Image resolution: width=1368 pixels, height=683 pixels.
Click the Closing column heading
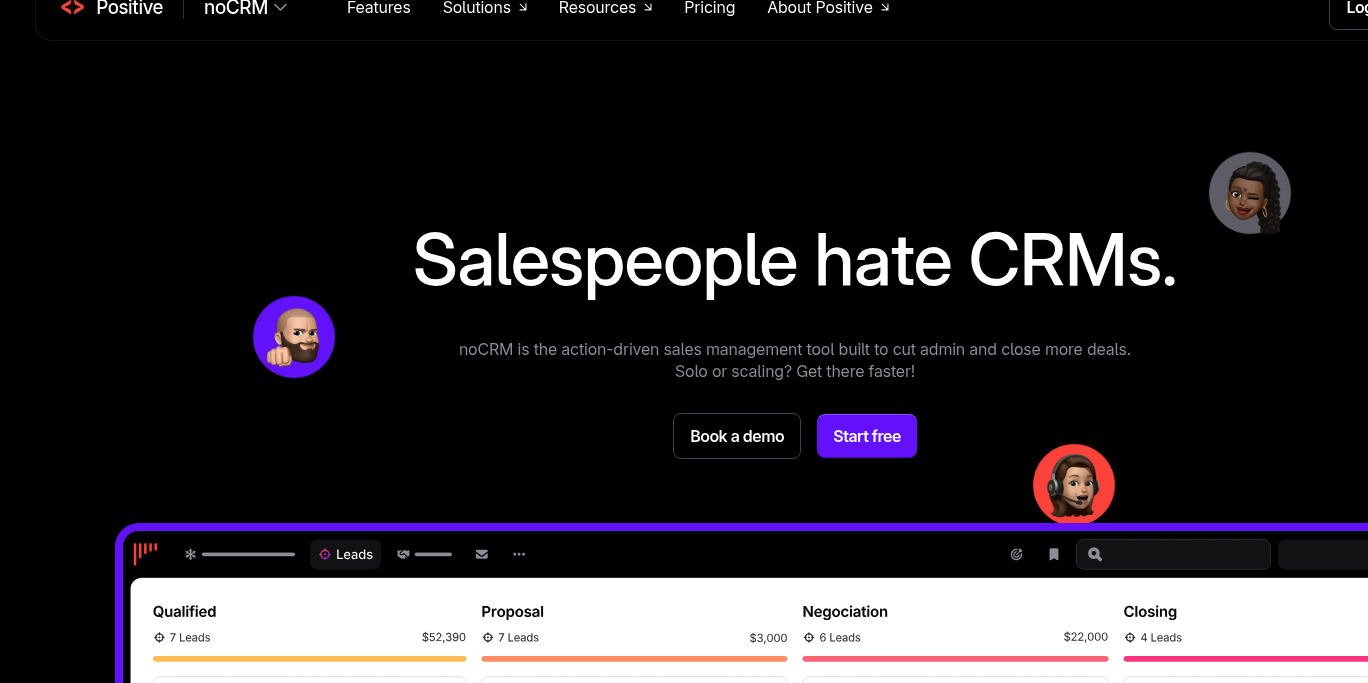(1150, 612)
